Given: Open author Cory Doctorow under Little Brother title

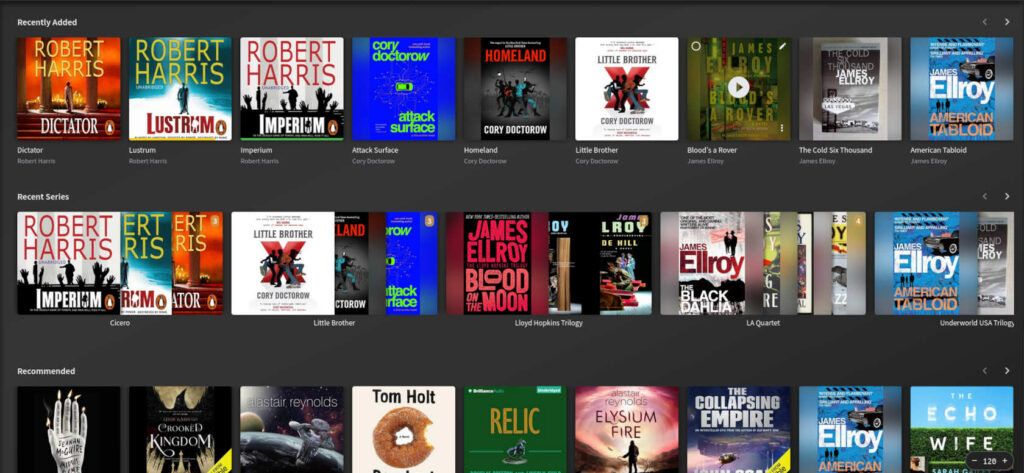Looking at the screenshot, I should pos(597,161).
